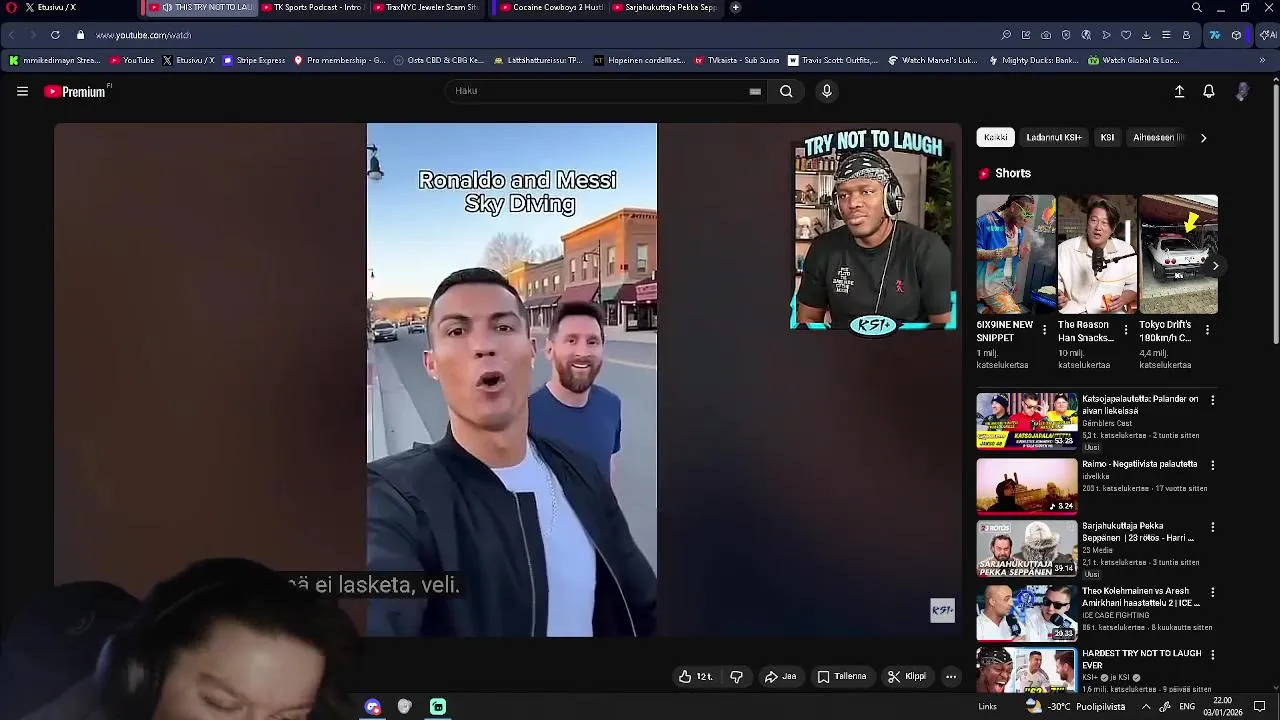Switch to TraxNYC Jeweler Scam tab
The width and height of the screenshot is (1280, 720).
425,7
